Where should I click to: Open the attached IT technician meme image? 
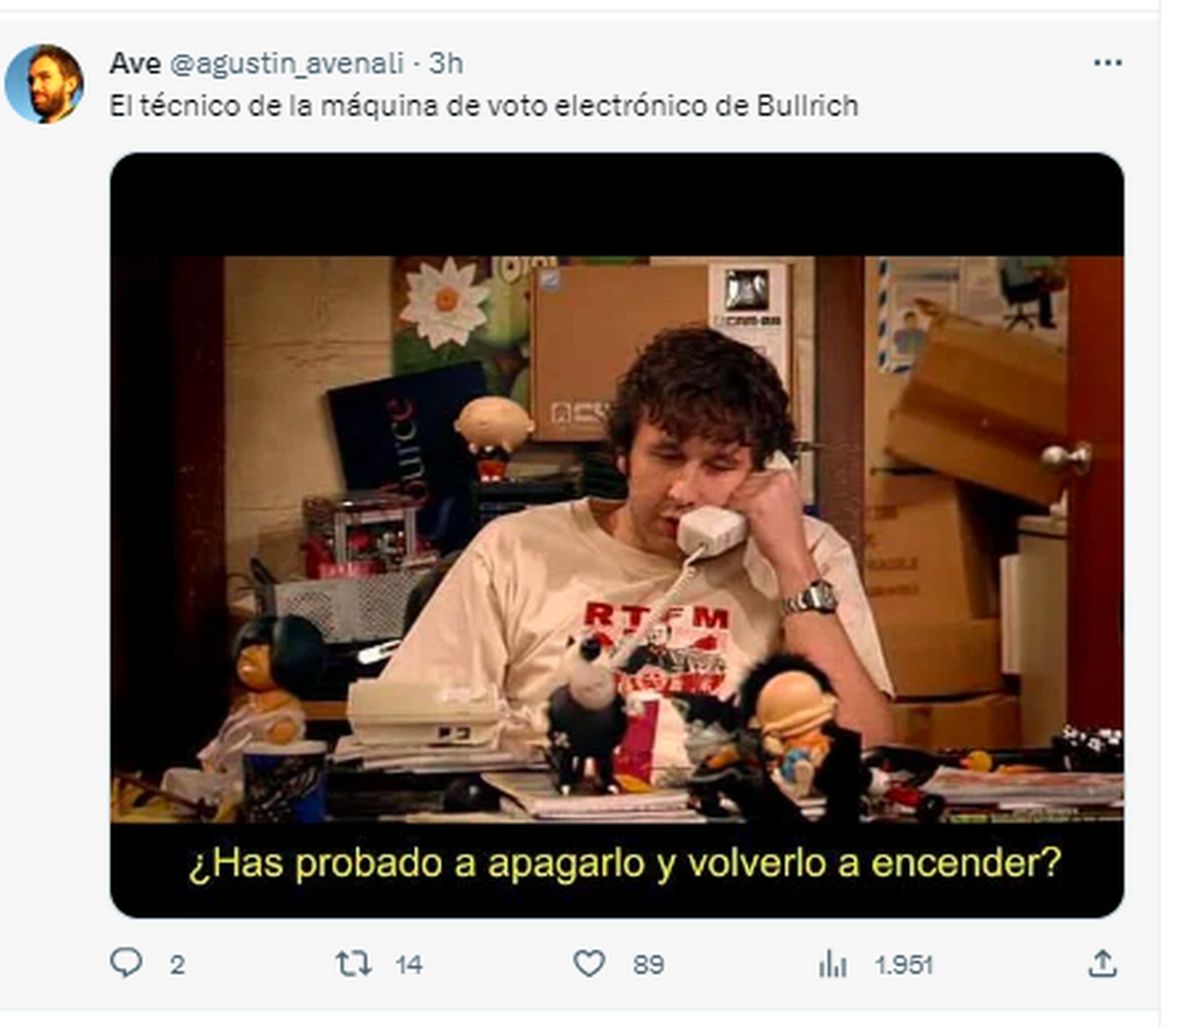click(617, 535)
